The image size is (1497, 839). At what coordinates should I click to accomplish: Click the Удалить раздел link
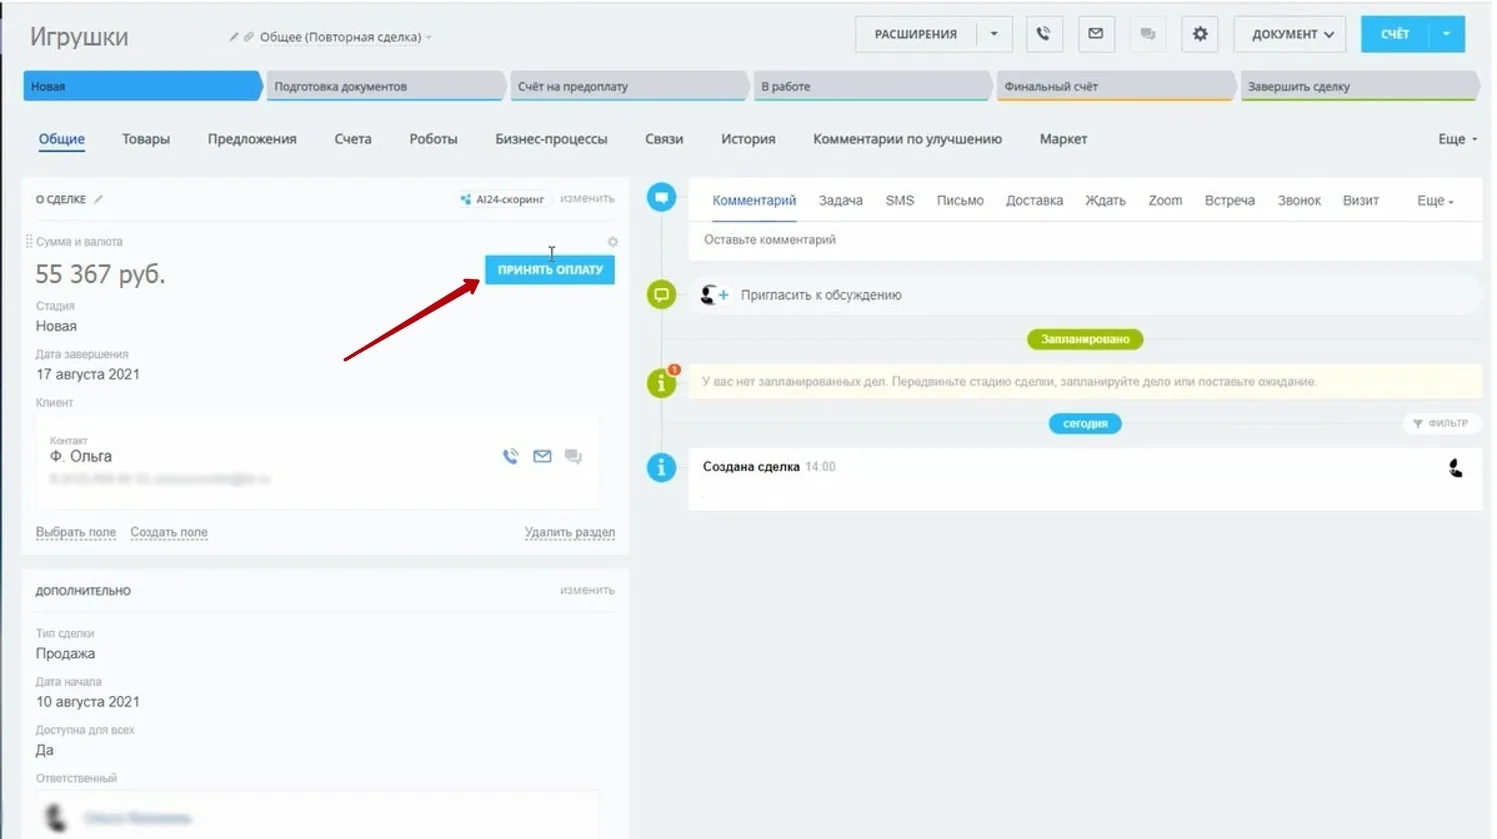(x=570, y=532)
